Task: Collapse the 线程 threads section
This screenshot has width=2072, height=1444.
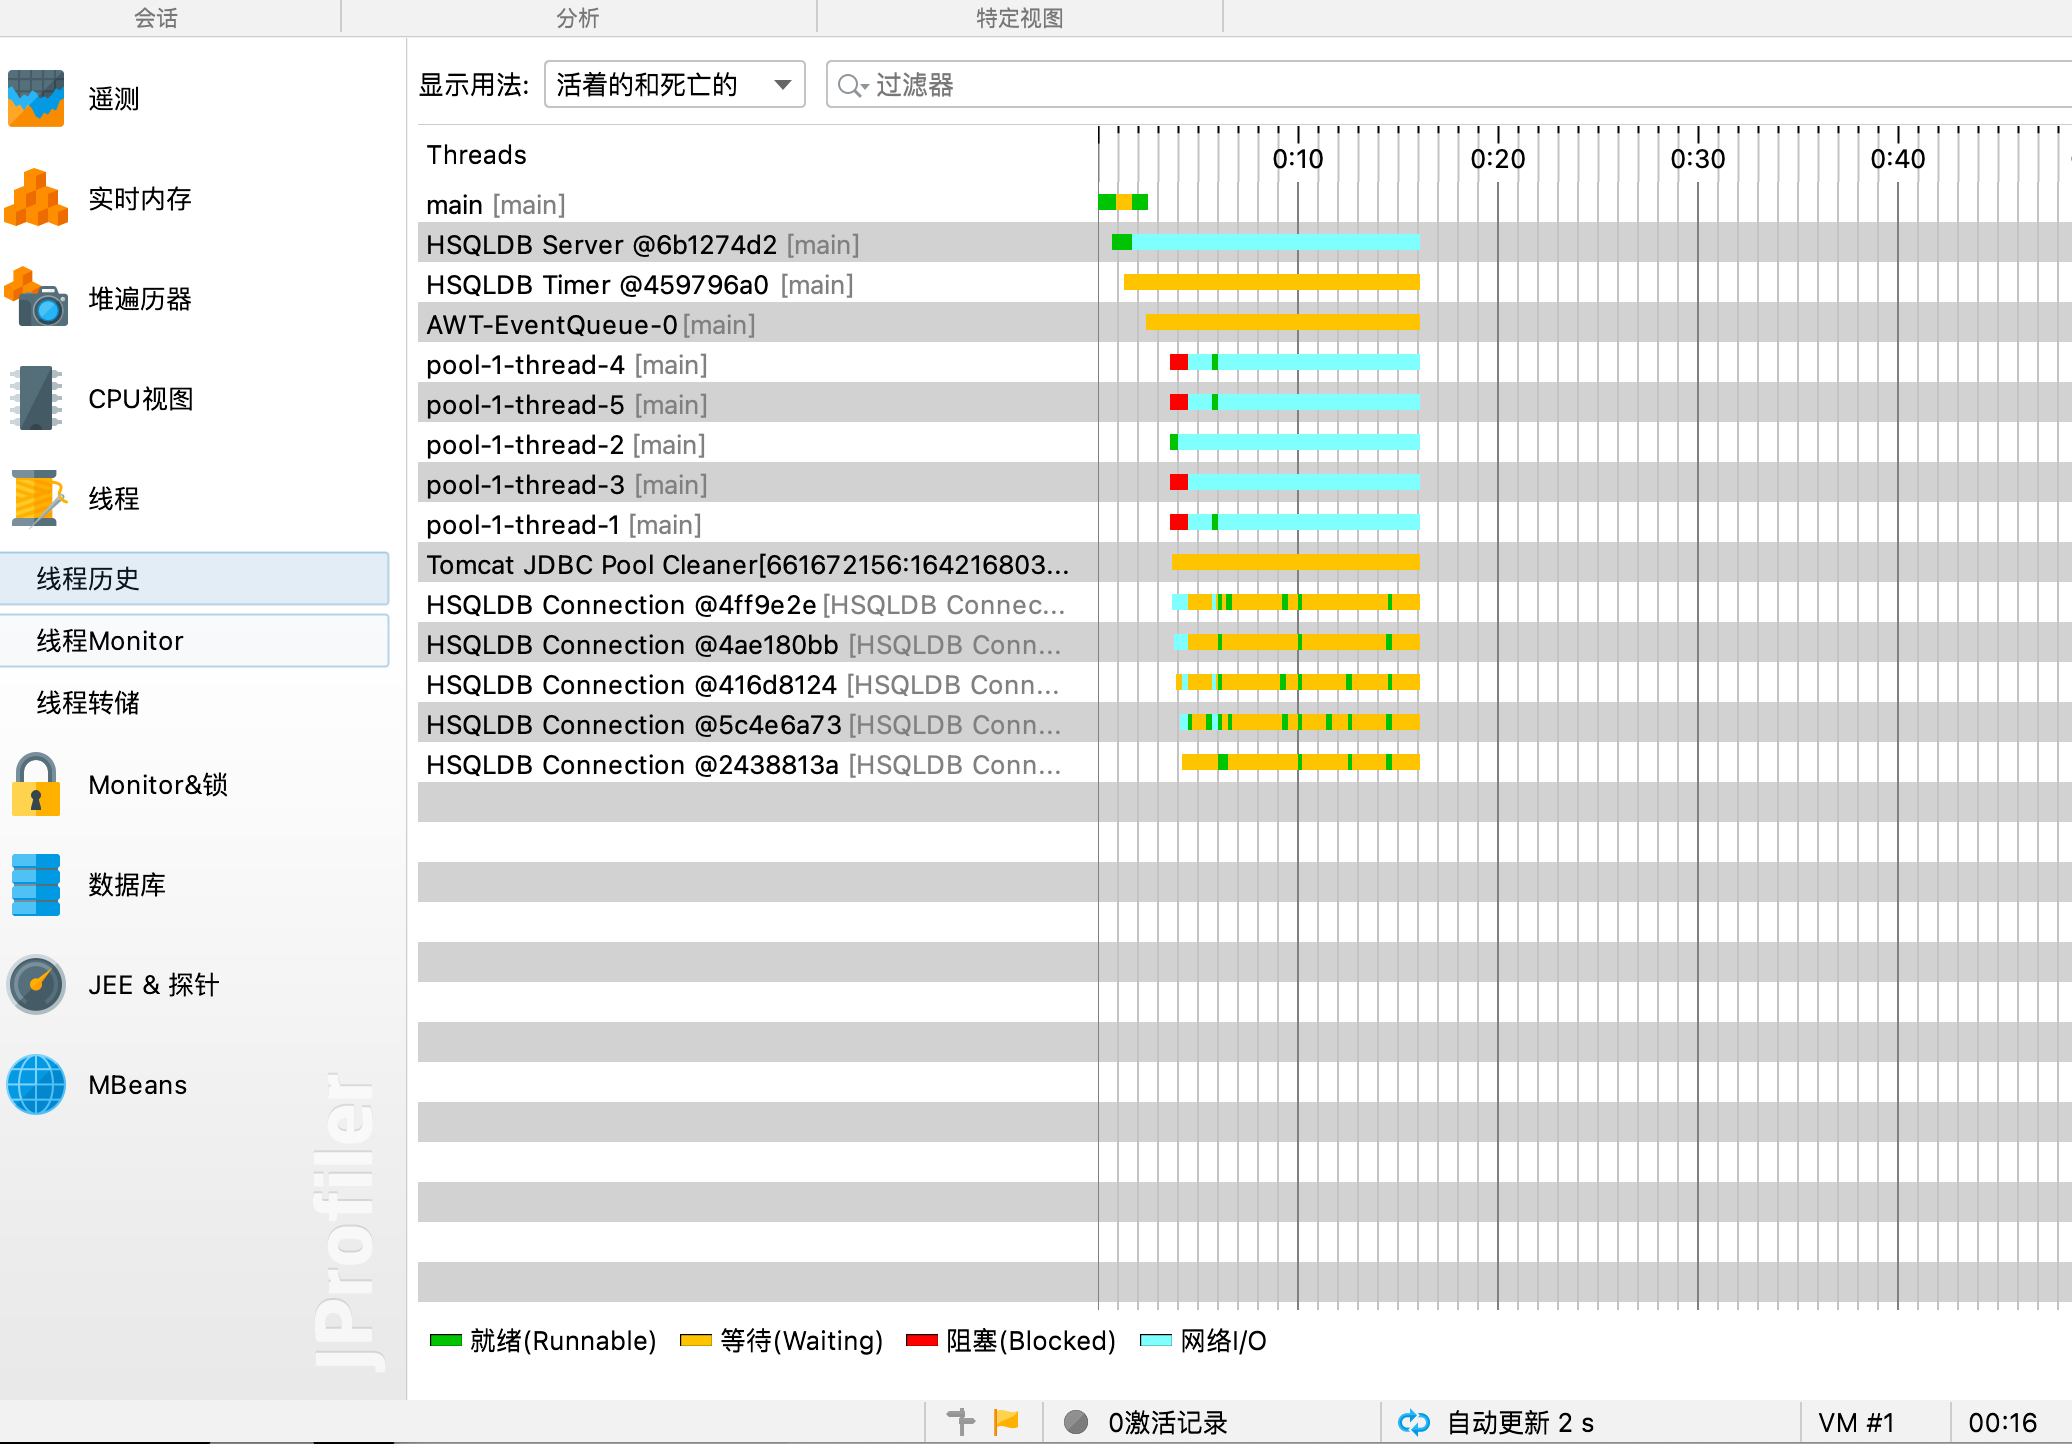Action: coord(112,498)
